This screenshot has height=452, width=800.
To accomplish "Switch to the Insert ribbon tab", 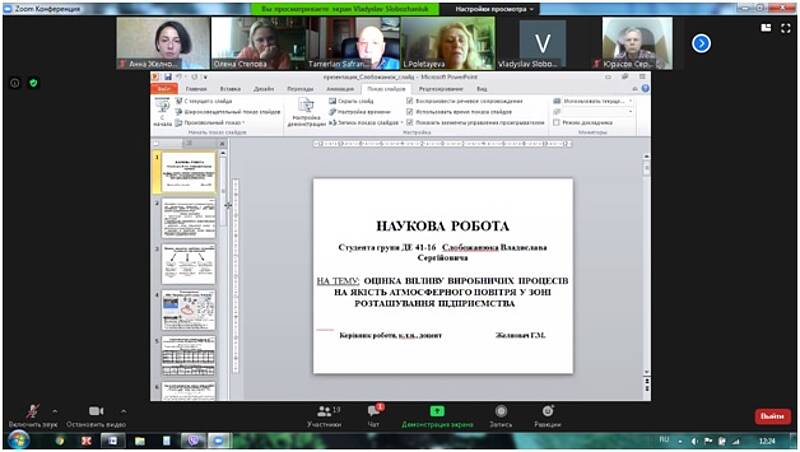I will (229, 89).
